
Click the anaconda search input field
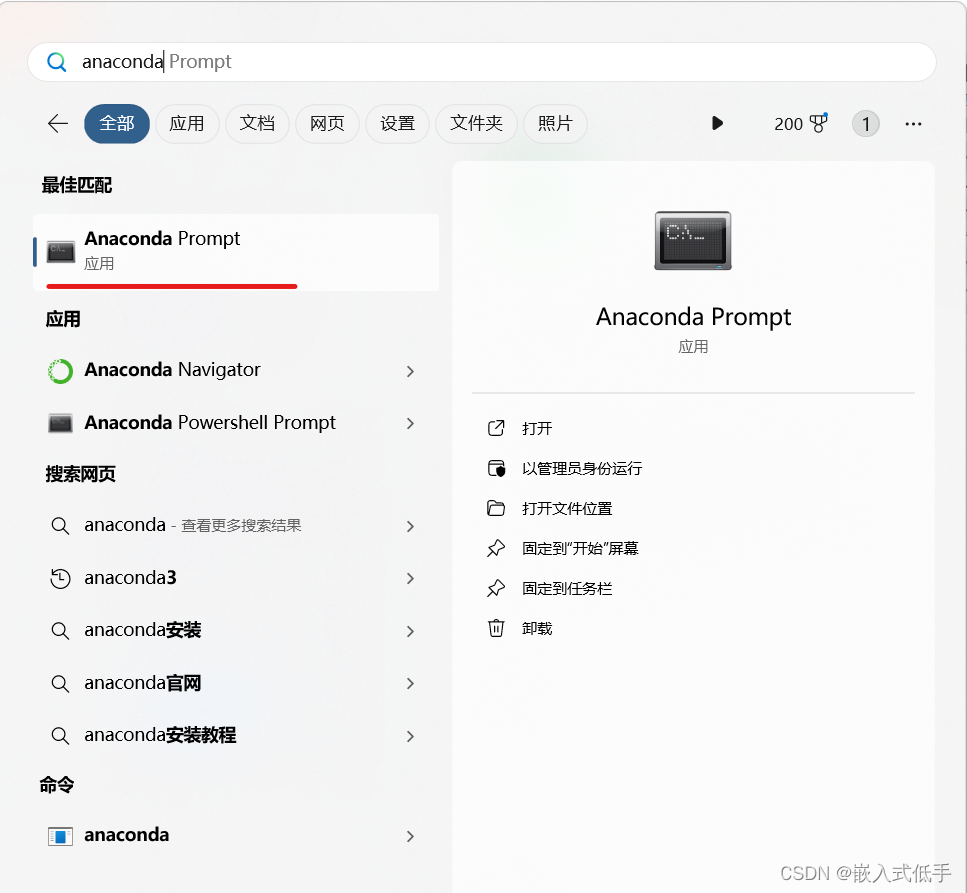482,62
